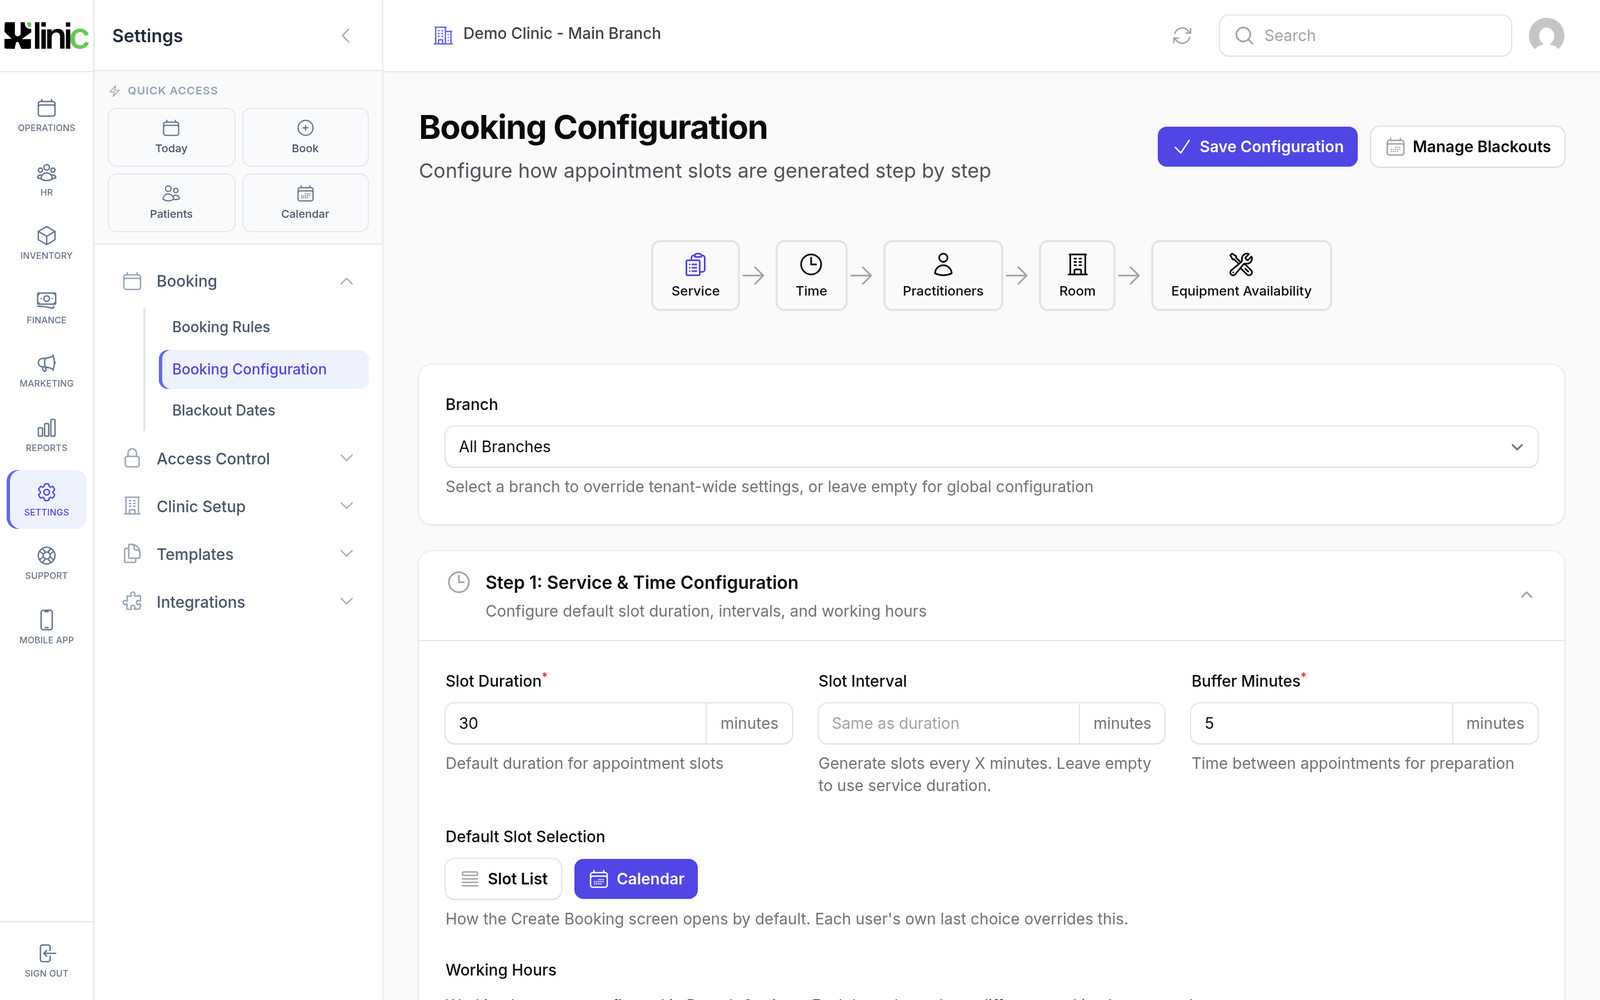
Task: Go to Inventory module
Action: point(46,243)
